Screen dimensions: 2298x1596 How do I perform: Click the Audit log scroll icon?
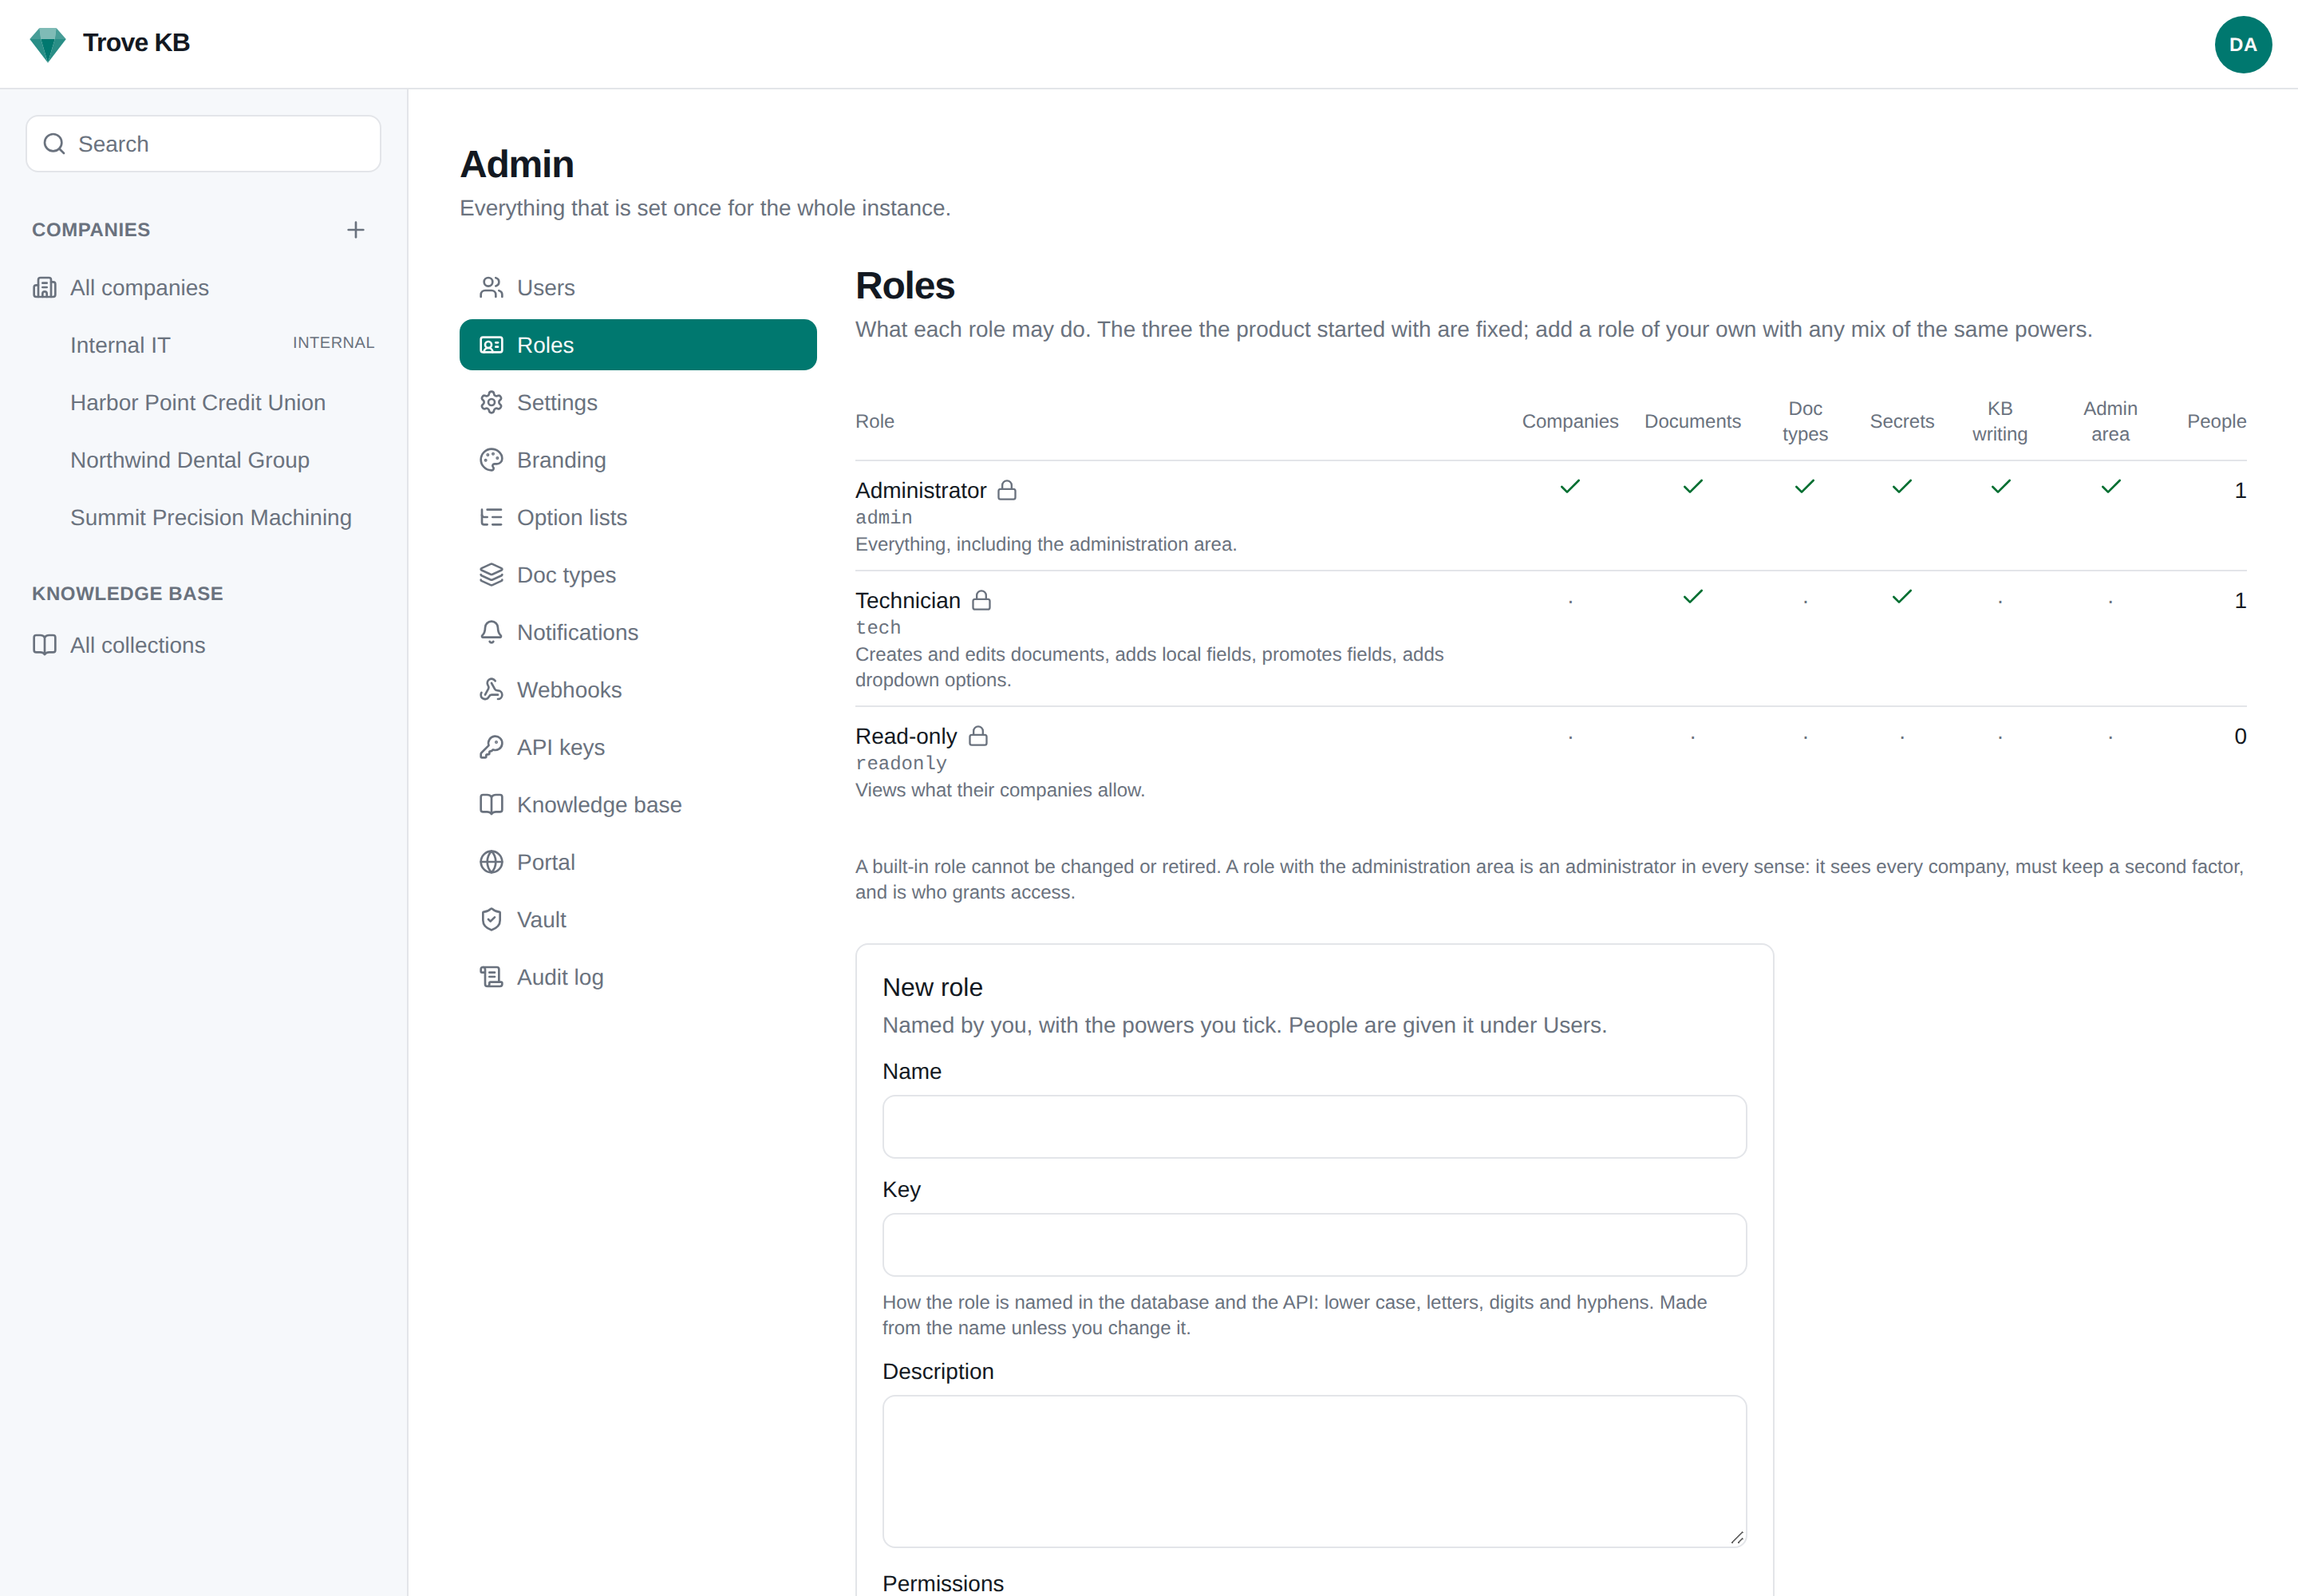[491, 977]
